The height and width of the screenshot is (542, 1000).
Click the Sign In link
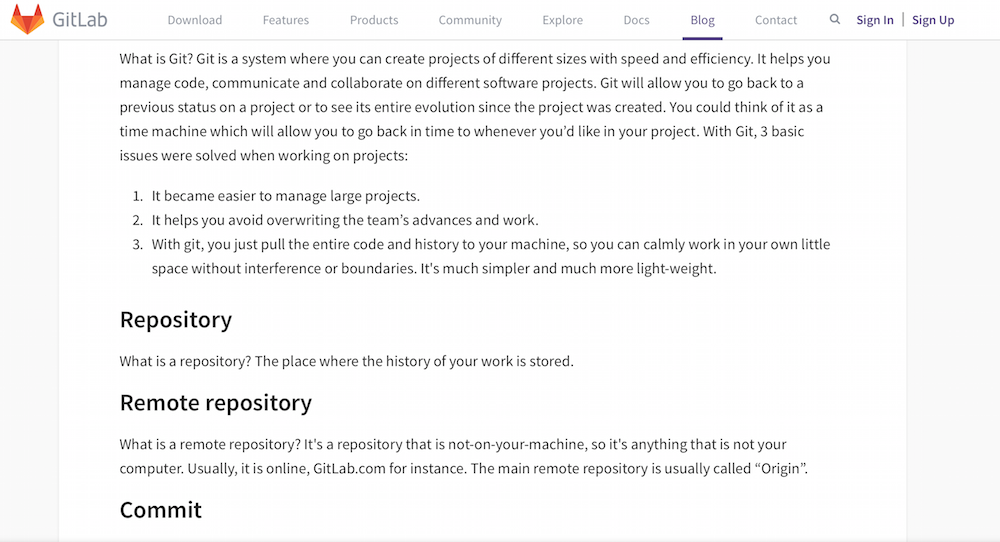(x=874, y=20)
